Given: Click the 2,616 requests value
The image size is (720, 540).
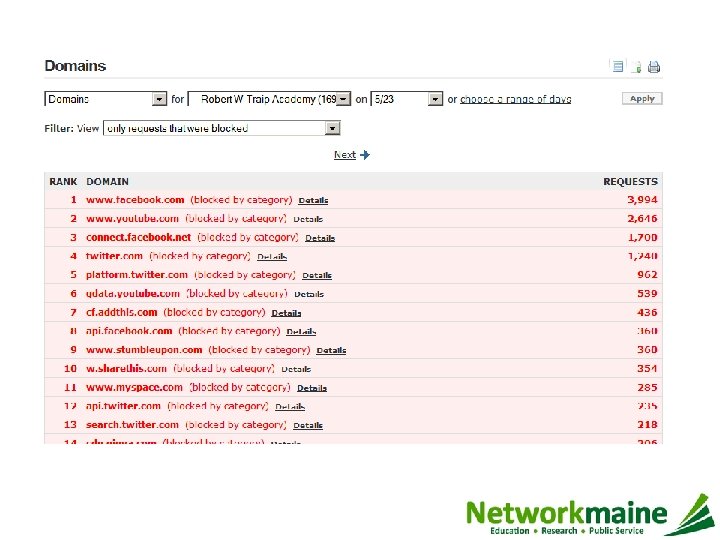Looking at the screenshot, I should pos(642,219).
